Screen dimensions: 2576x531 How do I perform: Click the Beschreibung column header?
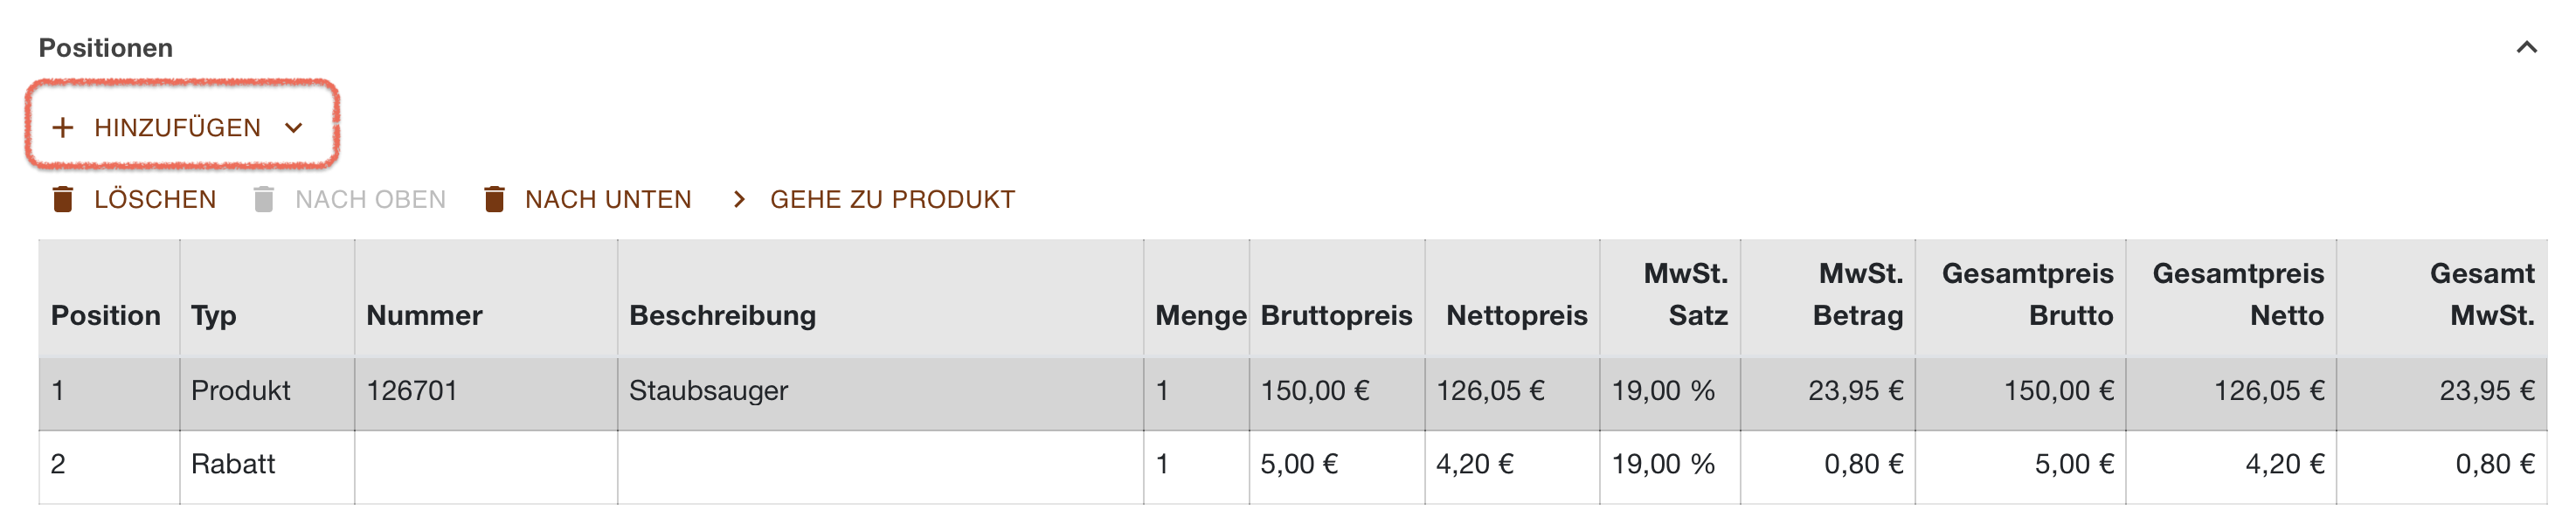[x=722, y=315]
